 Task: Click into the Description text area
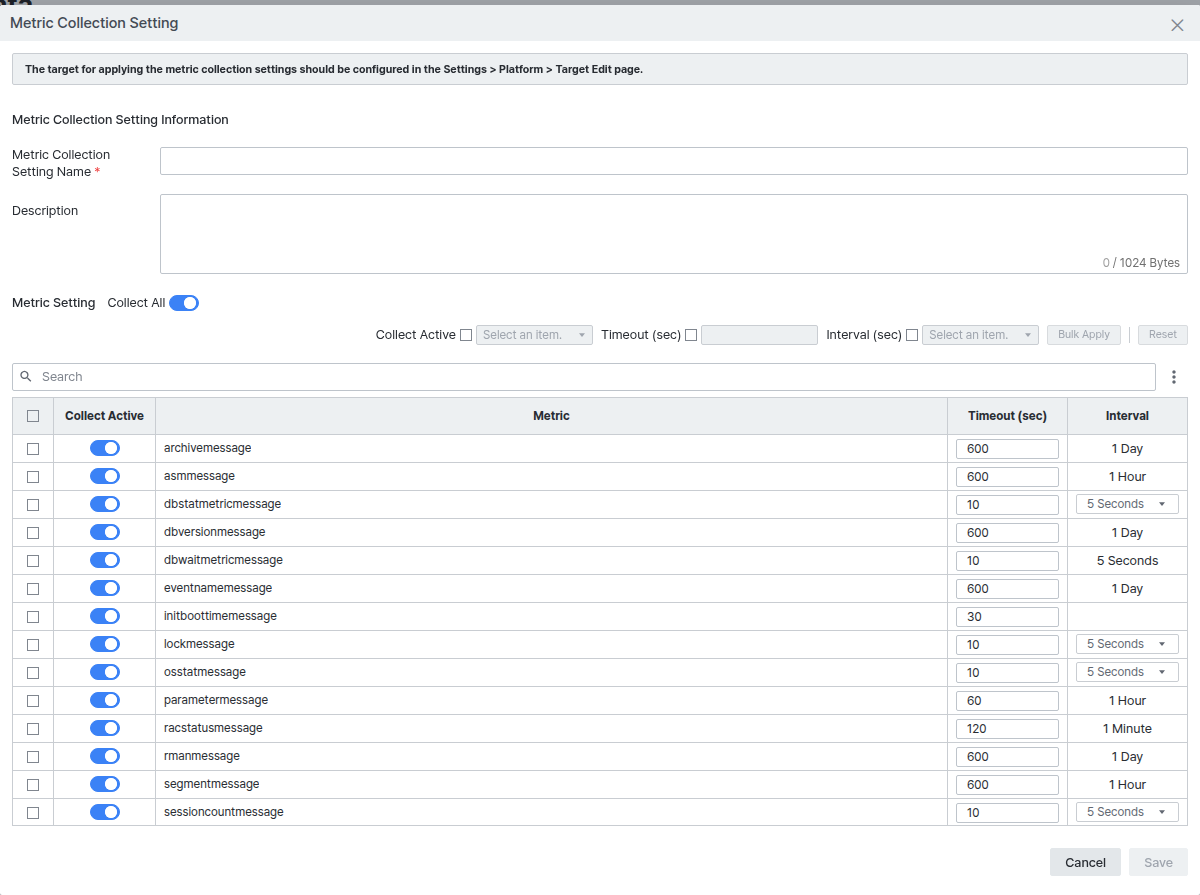[x=674, y=234]
